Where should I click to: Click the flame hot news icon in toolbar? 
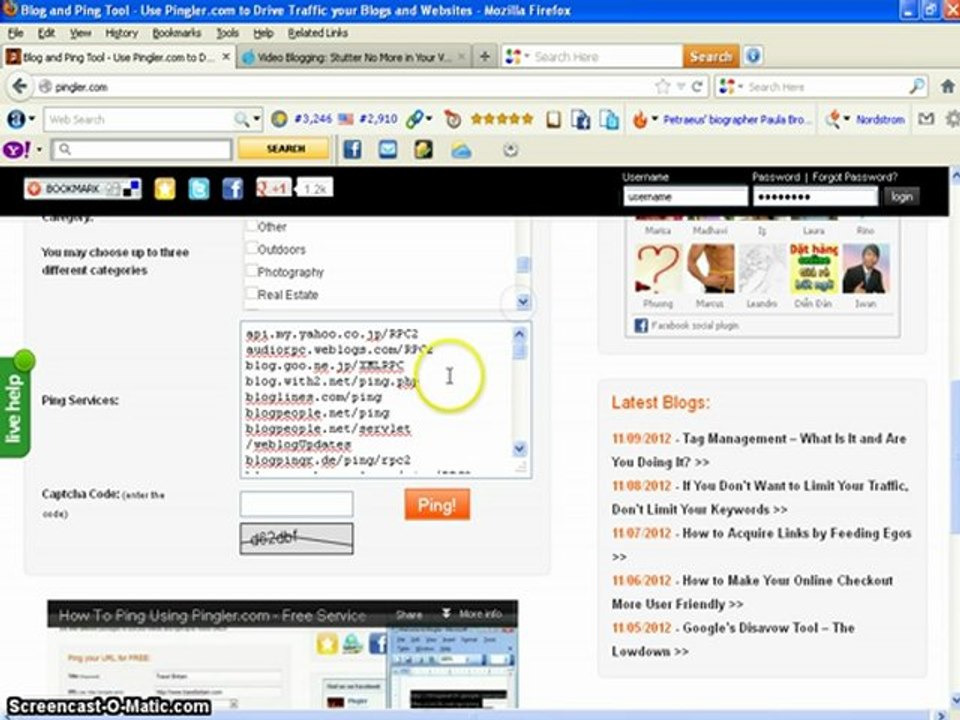click(640, 119)
